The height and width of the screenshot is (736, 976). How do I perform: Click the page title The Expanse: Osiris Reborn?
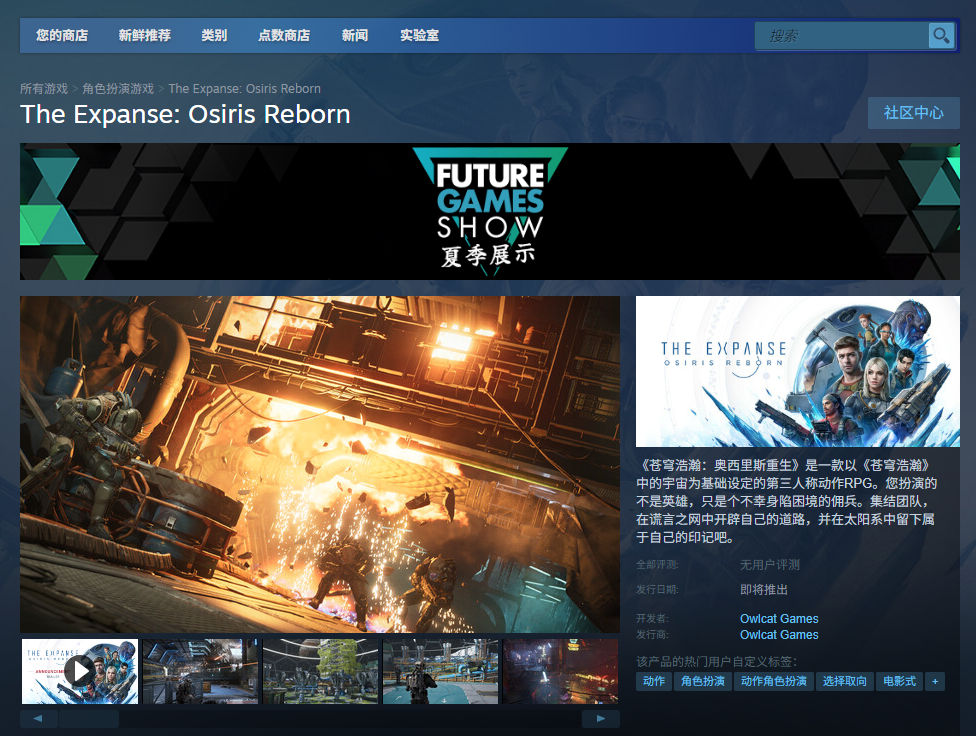(x=185, y=115)
